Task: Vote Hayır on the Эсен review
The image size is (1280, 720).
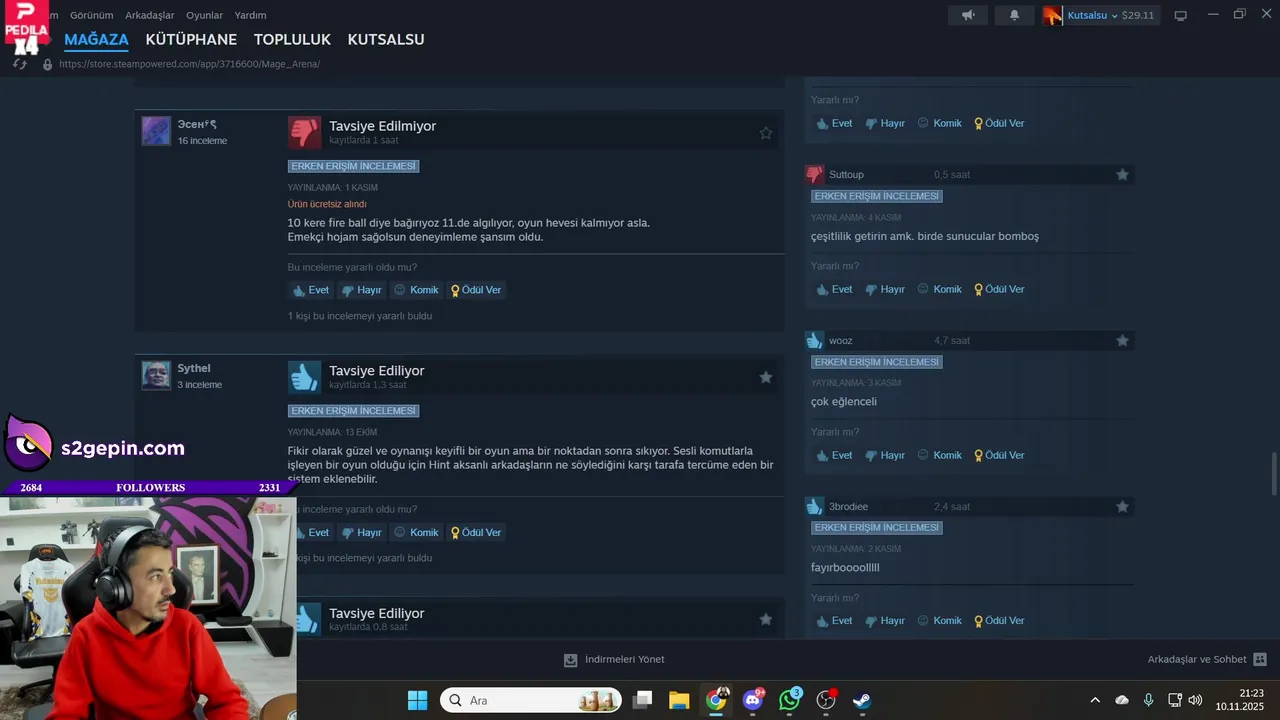Action: (x=361, y=290)
